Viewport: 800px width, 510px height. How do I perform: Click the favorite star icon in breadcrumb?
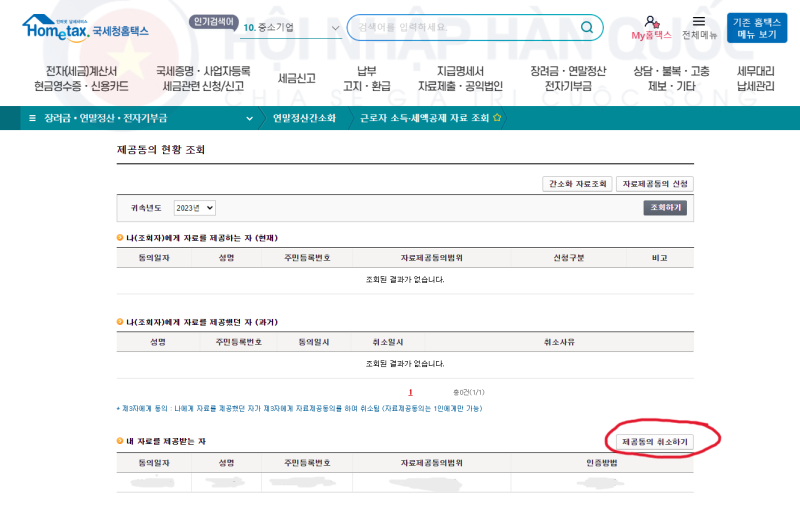pyautogui.click(x=497, y=118)
